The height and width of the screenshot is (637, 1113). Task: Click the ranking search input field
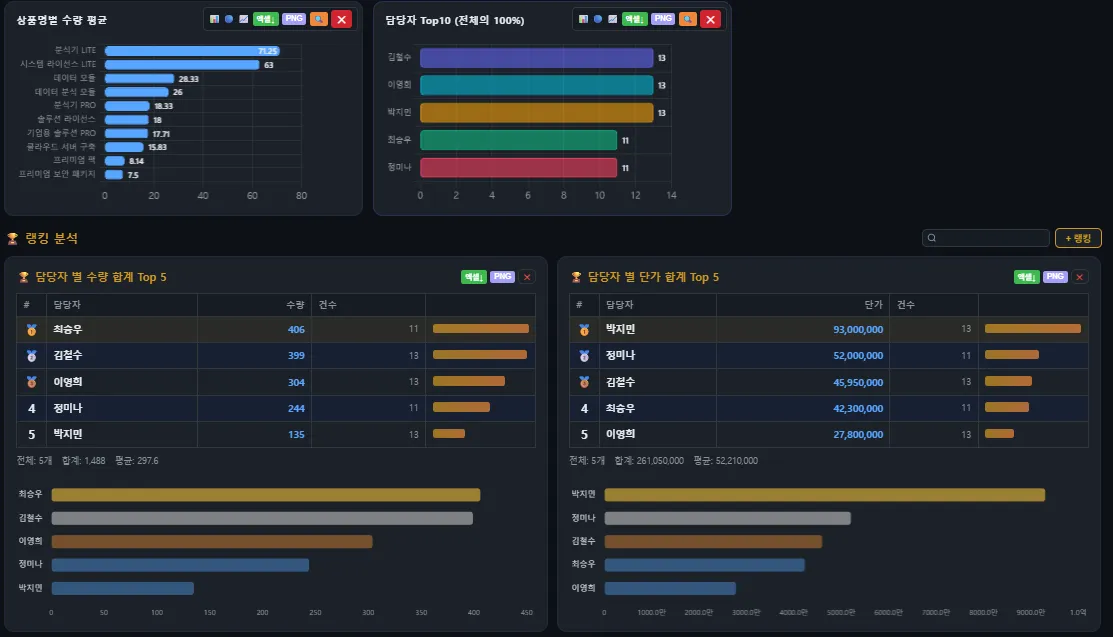(x=986, y=238)
